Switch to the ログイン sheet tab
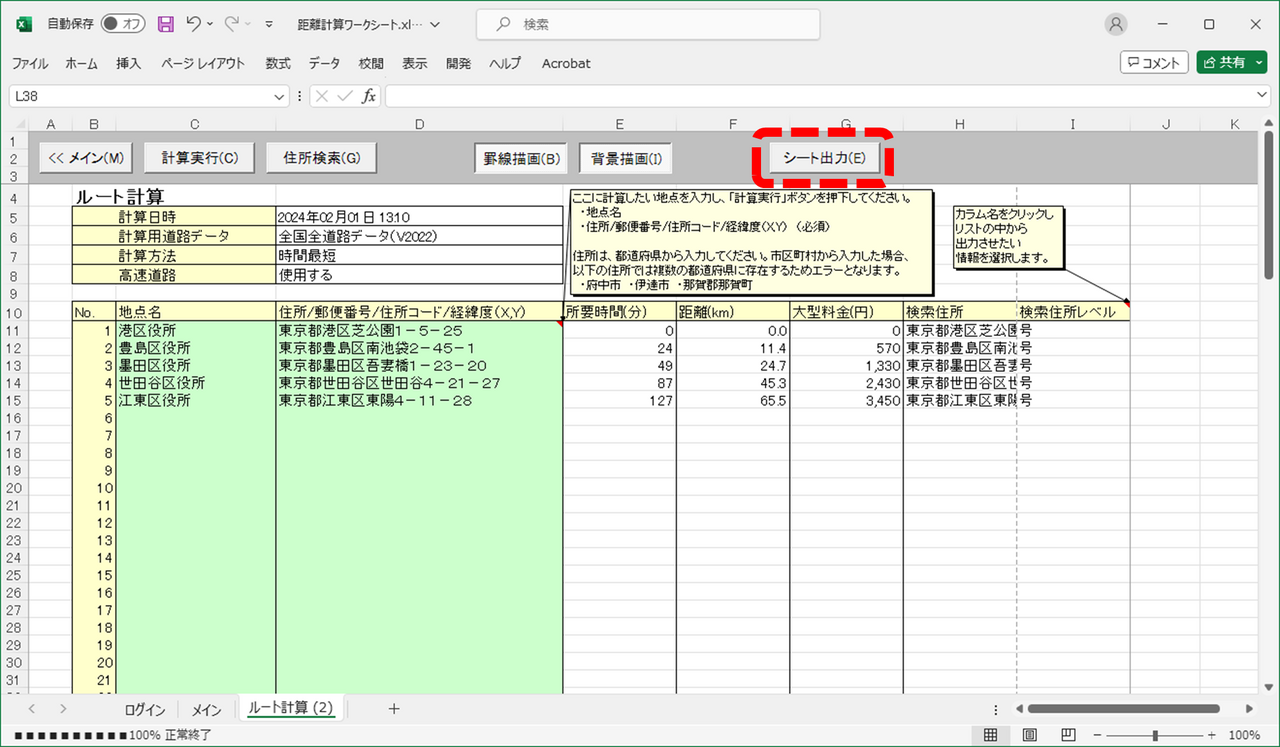1280x747 pixels. [145, 710]
